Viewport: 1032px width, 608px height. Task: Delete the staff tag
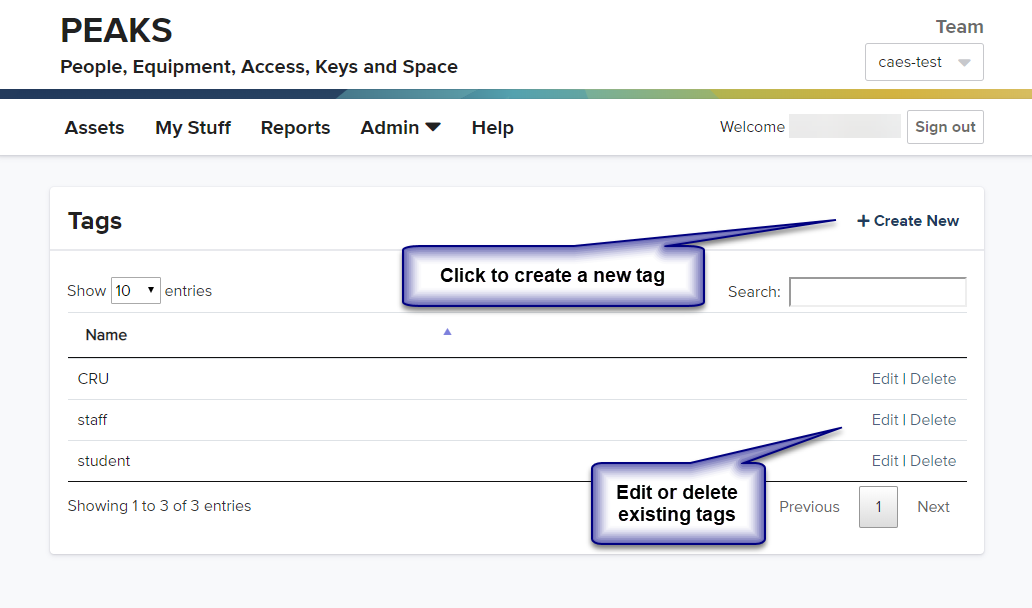[933, 420]
